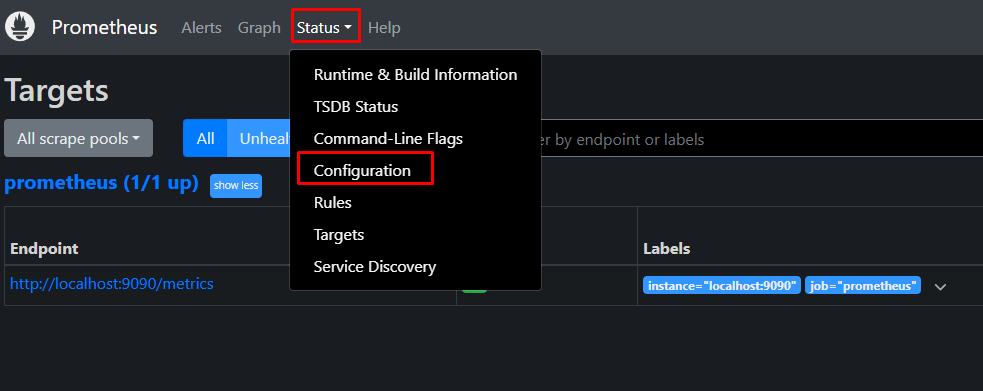Select Rules from Status menu
The width and height of the screenshot is (983, 391).
pyautogui.click(x=415, y=202)
